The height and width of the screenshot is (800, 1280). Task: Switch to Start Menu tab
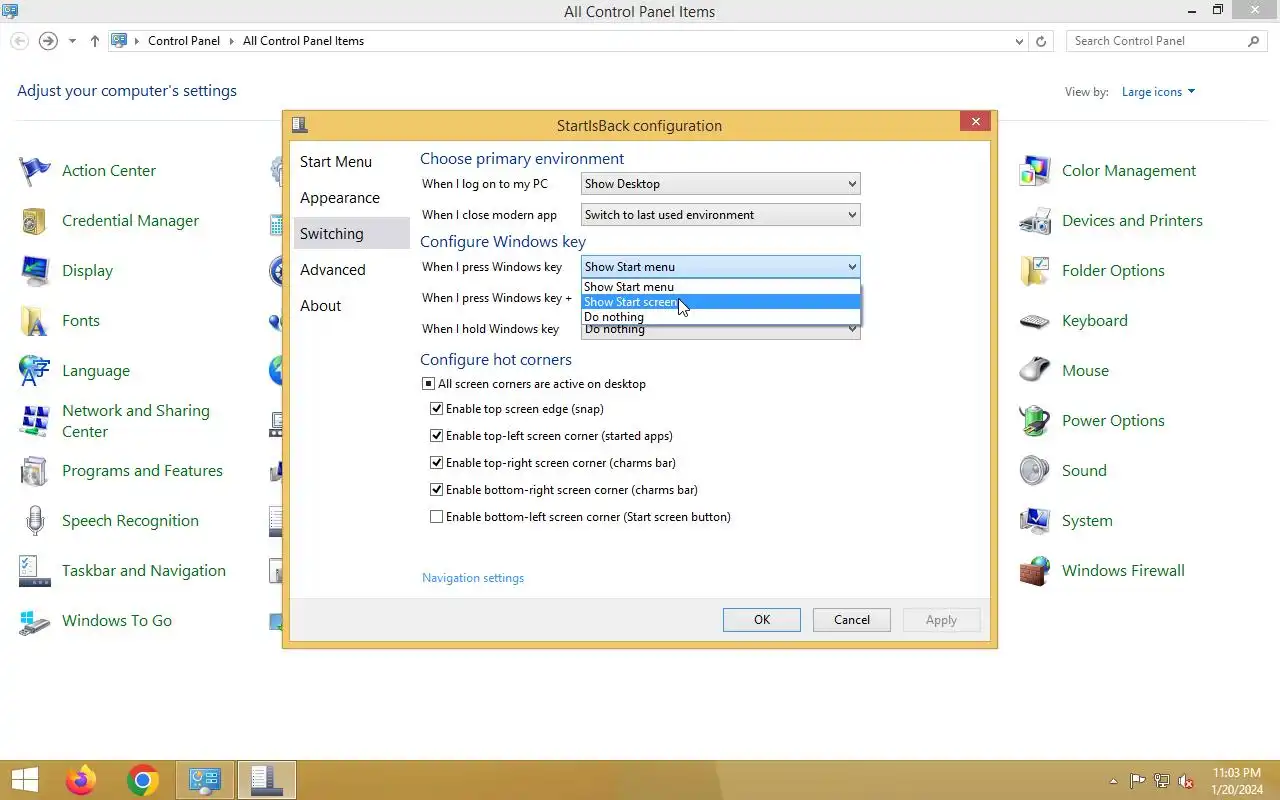coord(352,162)
